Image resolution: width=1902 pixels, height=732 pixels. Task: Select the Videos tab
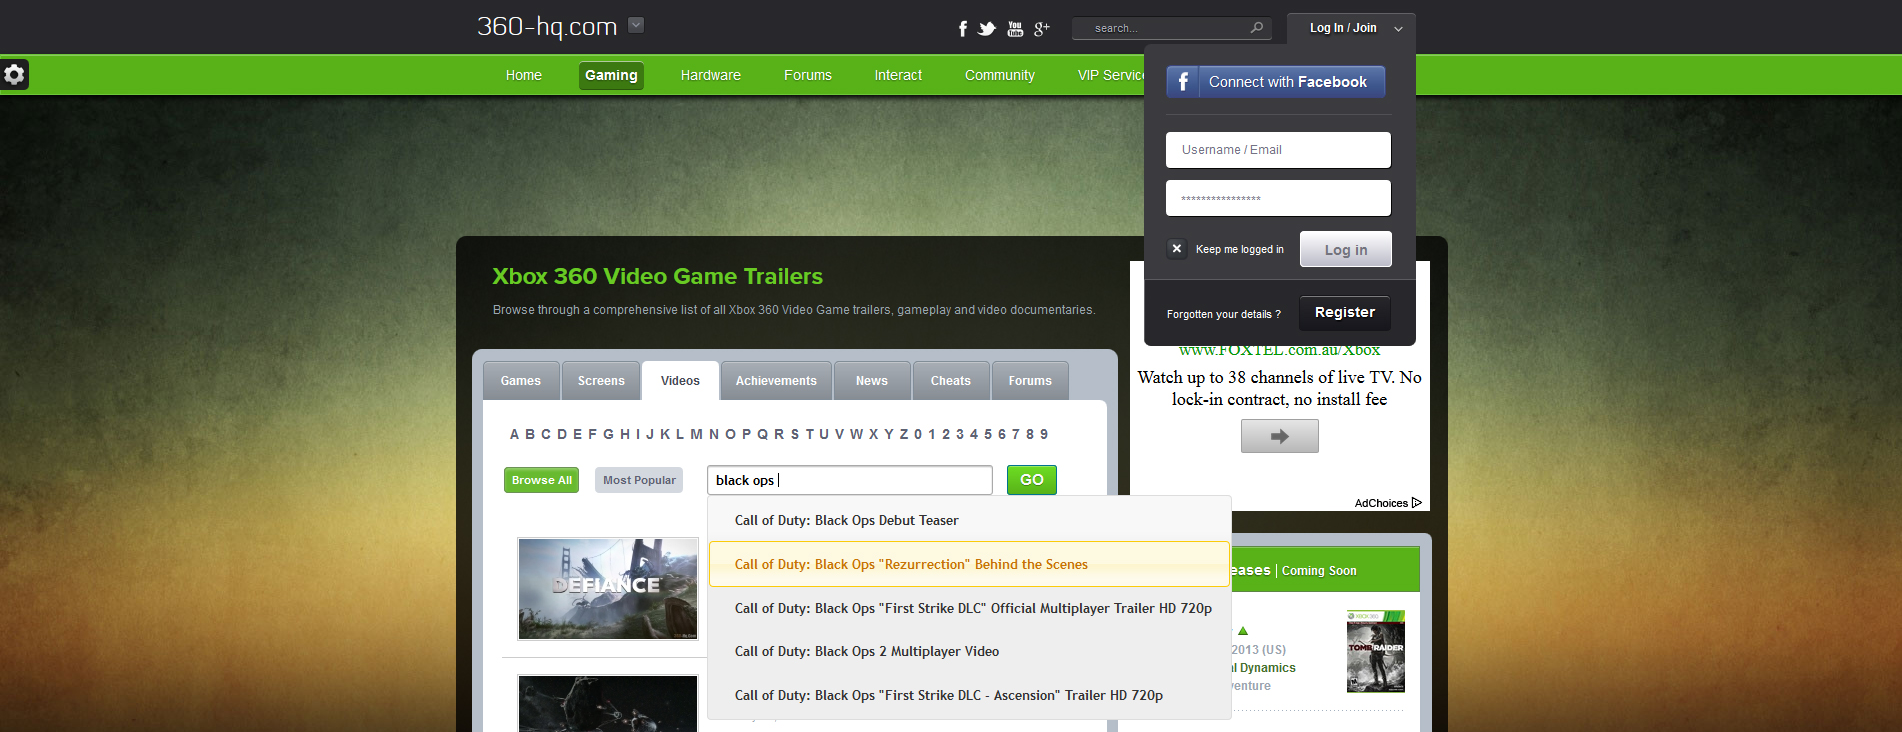[x=680, y=381]
